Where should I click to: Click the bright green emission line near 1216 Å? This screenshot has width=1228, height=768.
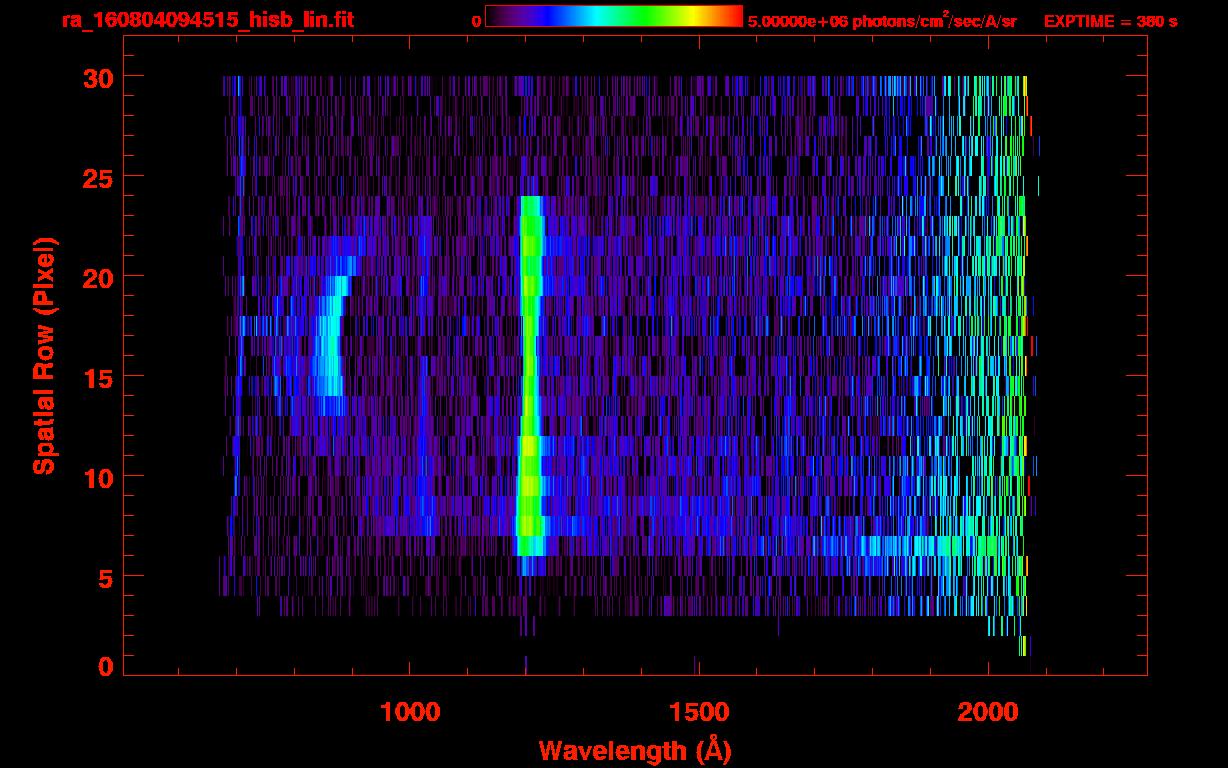pyautogui.click(x=530, y=376)
